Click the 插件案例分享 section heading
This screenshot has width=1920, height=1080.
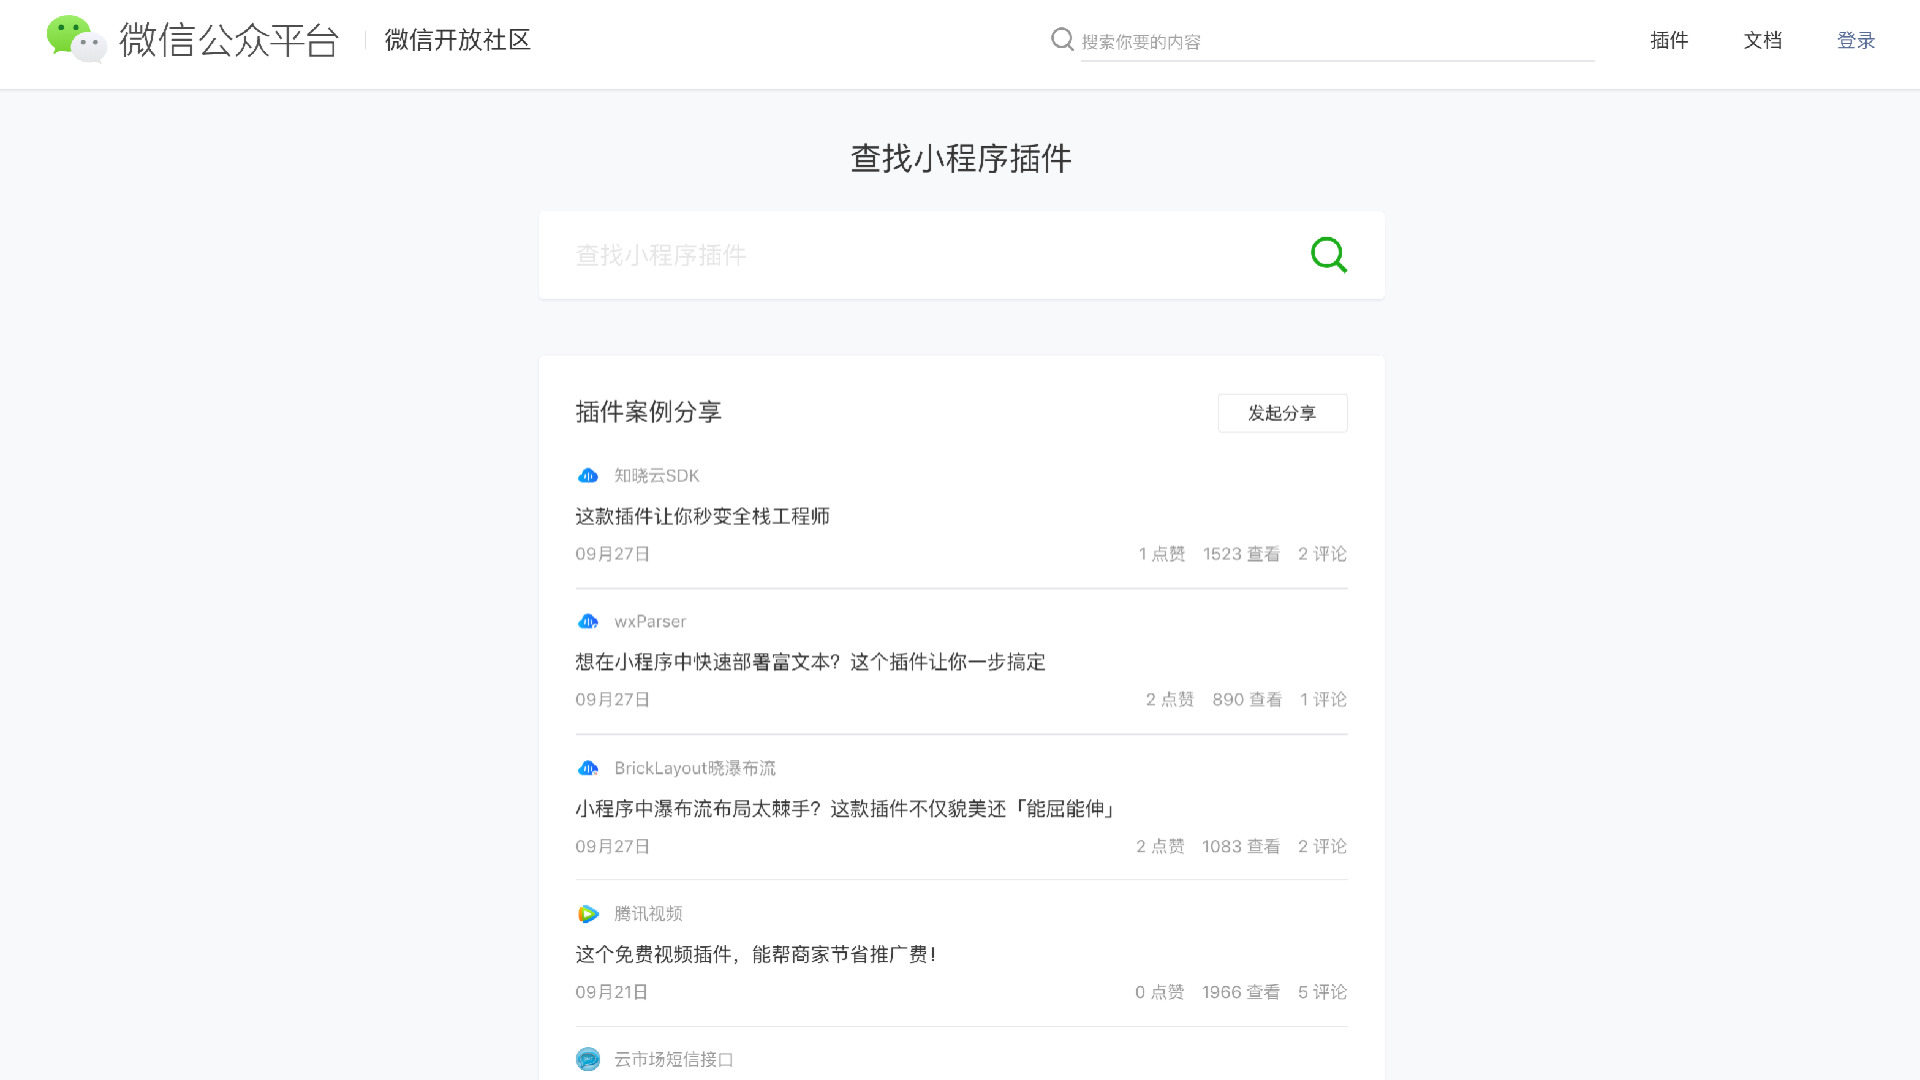click(648, 412)
